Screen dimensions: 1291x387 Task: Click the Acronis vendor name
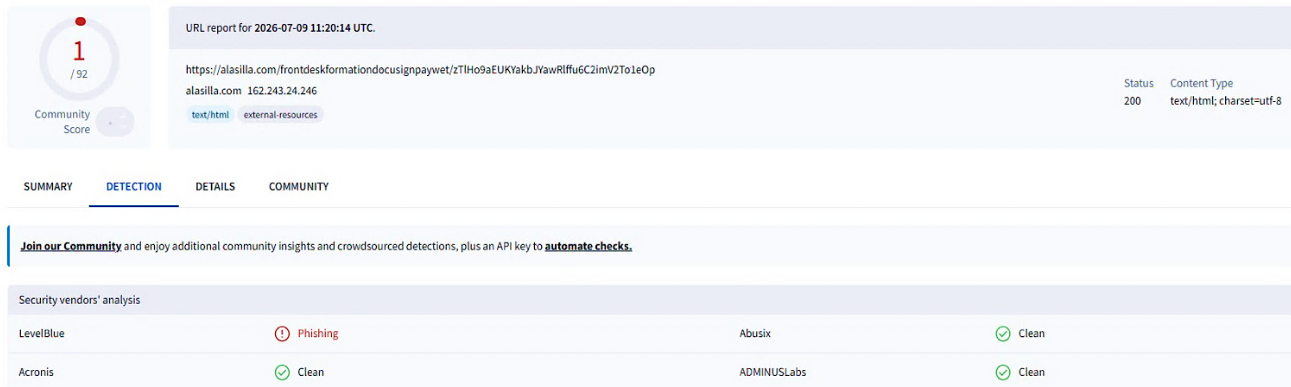pos(36,372)
